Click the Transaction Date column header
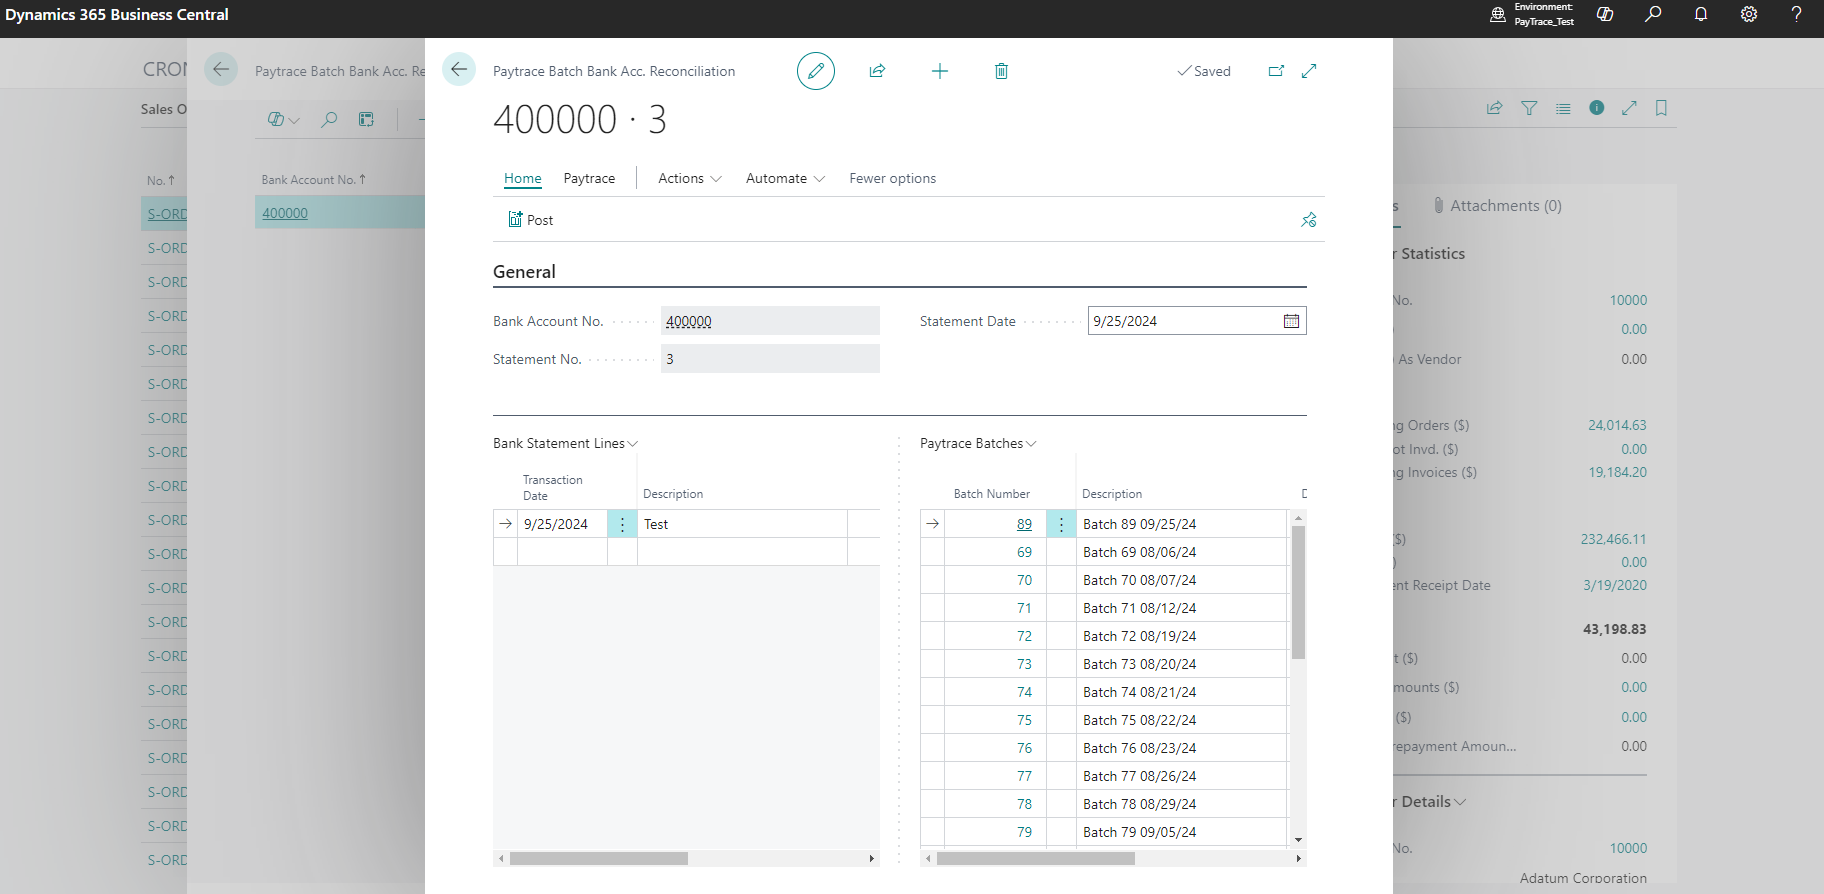Screen dimensions: 1824x894 pyautogui.click(x=552, y=488)
